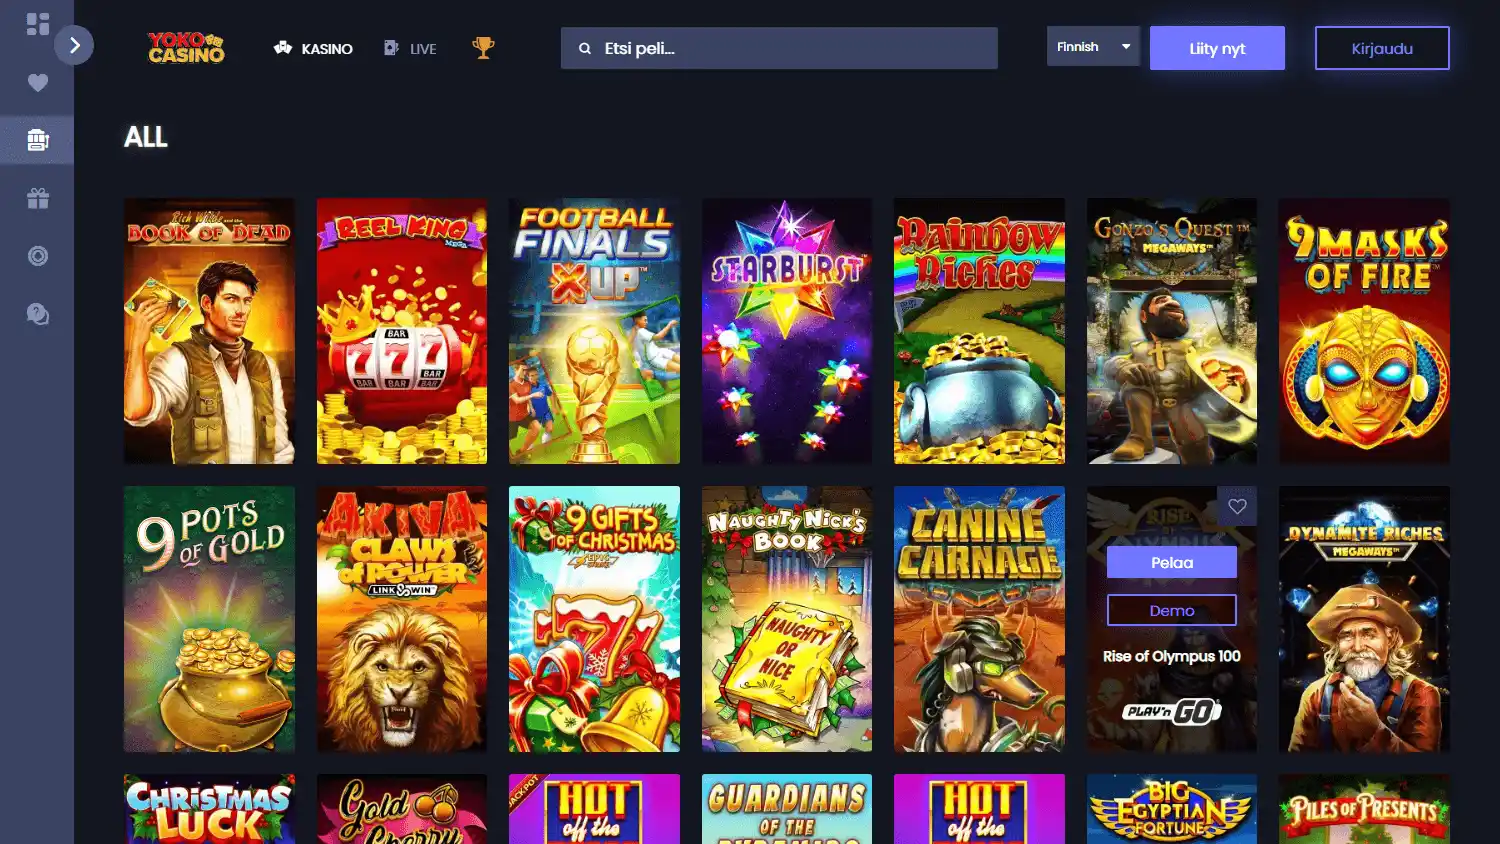The height and width of the screenshot is (844, 1500).
Task: Select the casino games icon in sidebar
Action: [x=37, y=140]
